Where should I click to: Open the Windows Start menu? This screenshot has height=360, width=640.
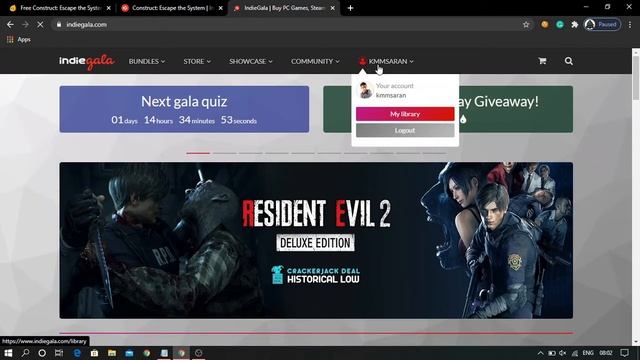tap(8, 353)
